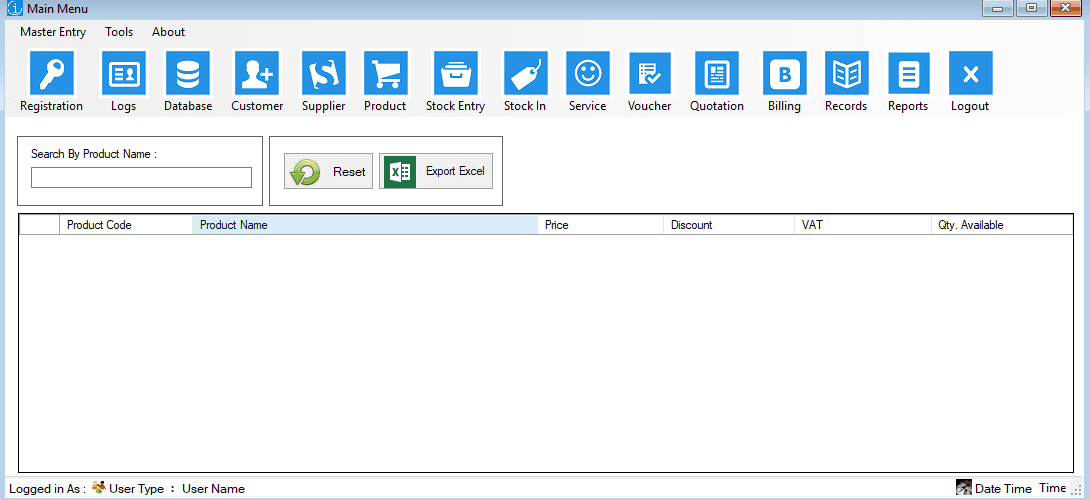The width and height of the screenshot is (1090, 500).
Task: Open the Logs icon
Action: (124, 73)
